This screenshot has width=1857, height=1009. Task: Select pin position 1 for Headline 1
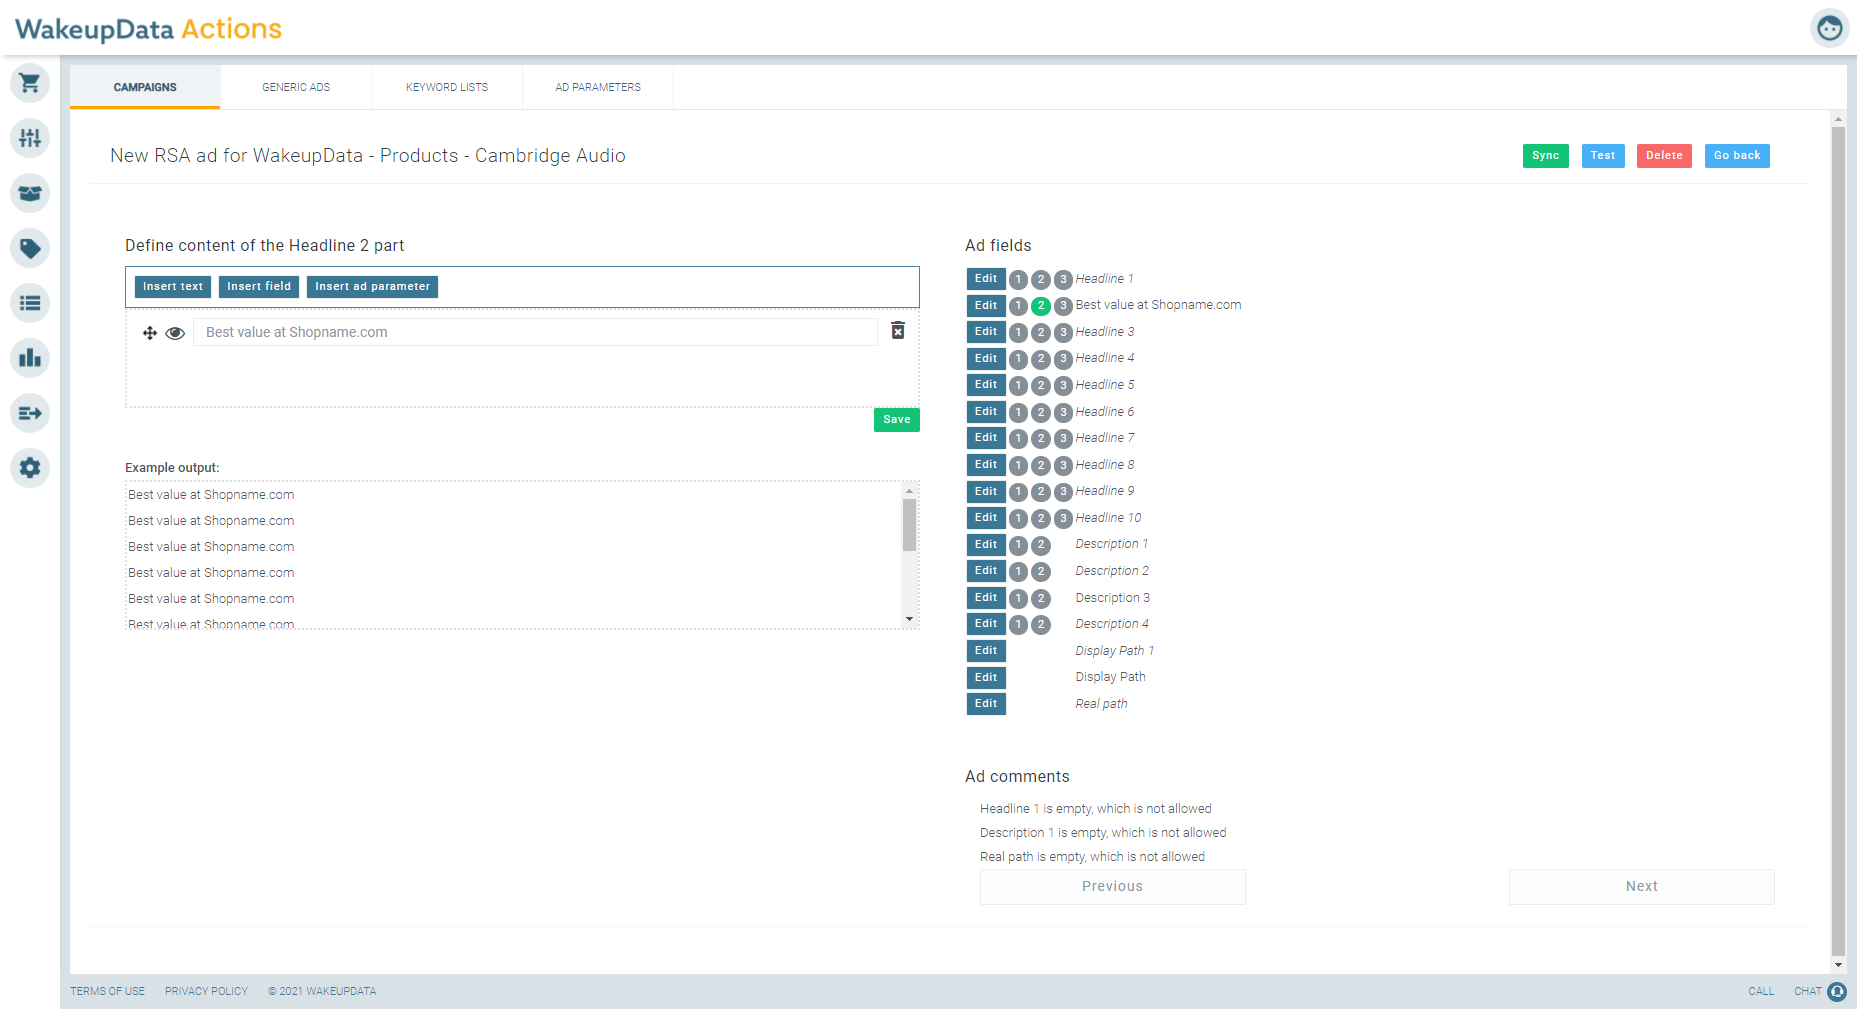click(x=1018, y=279)
